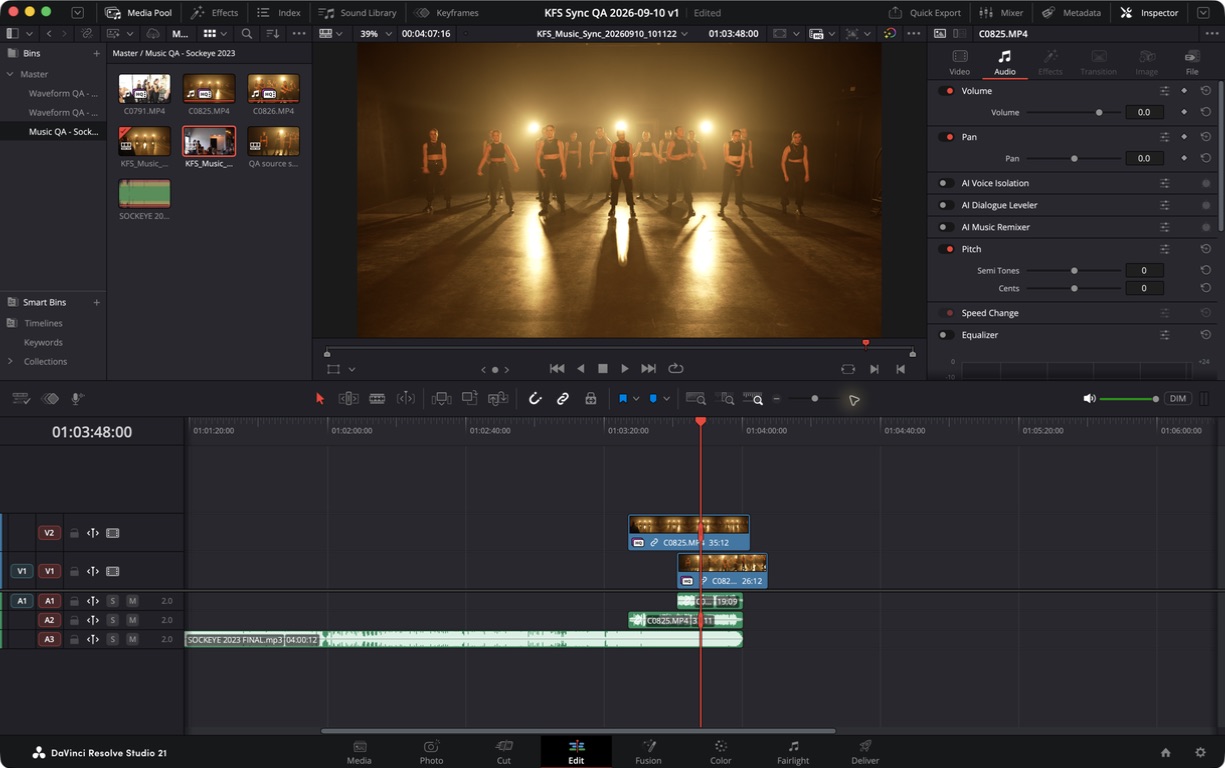Toggle the DIM audio button

[x=1178, y=398]
